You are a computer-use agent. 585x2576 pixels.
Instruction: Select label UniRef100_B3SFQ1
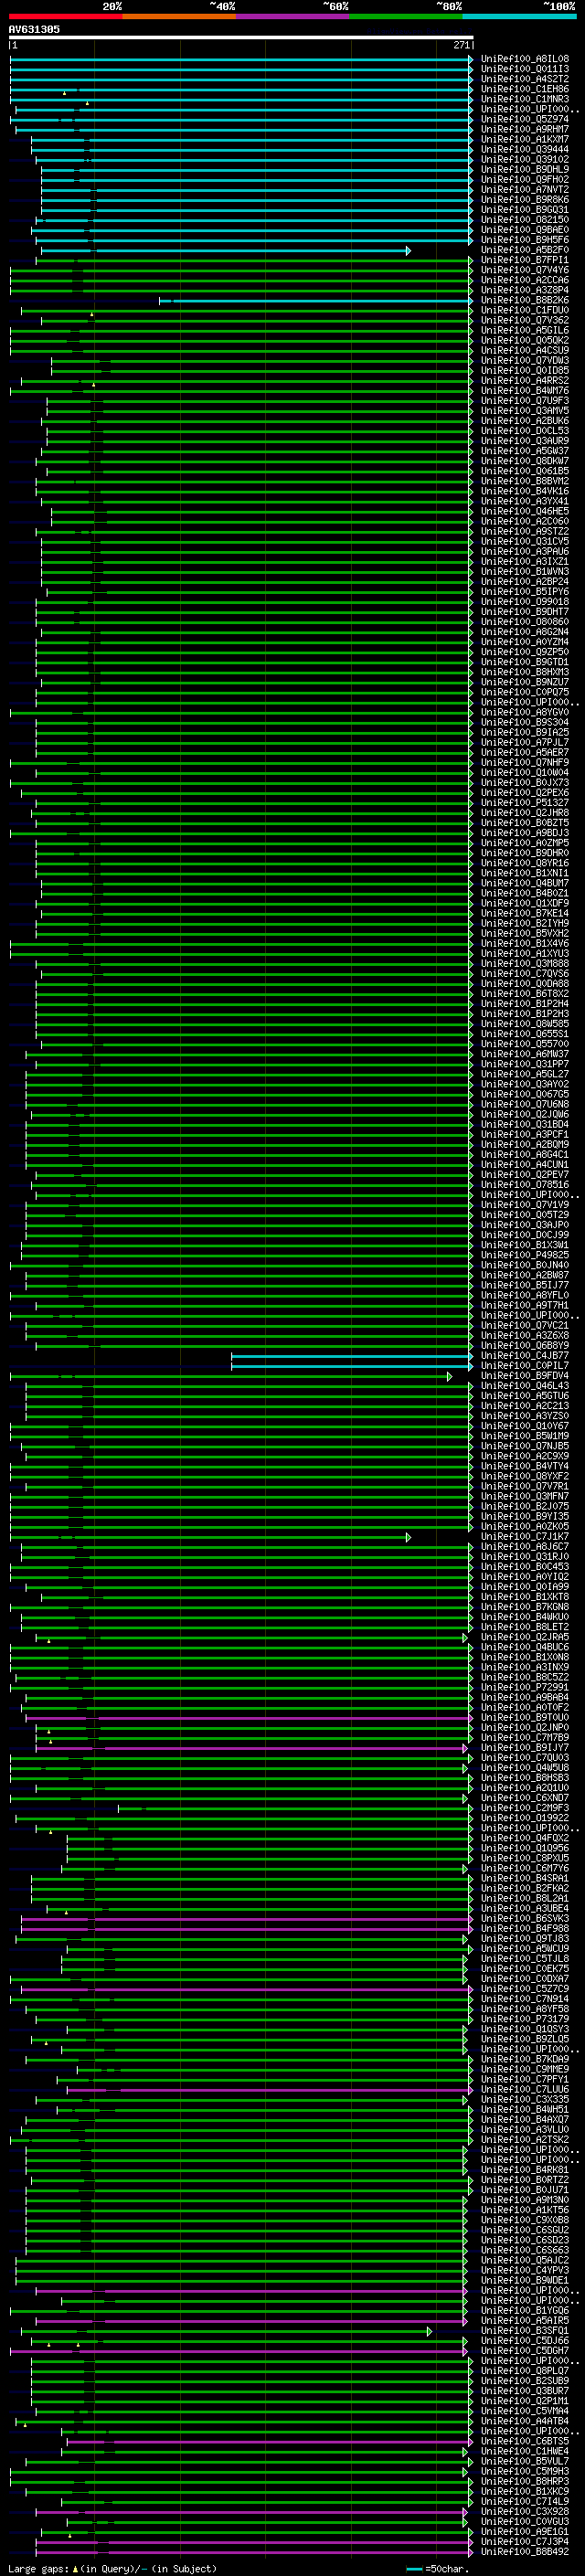(524, 2331)
